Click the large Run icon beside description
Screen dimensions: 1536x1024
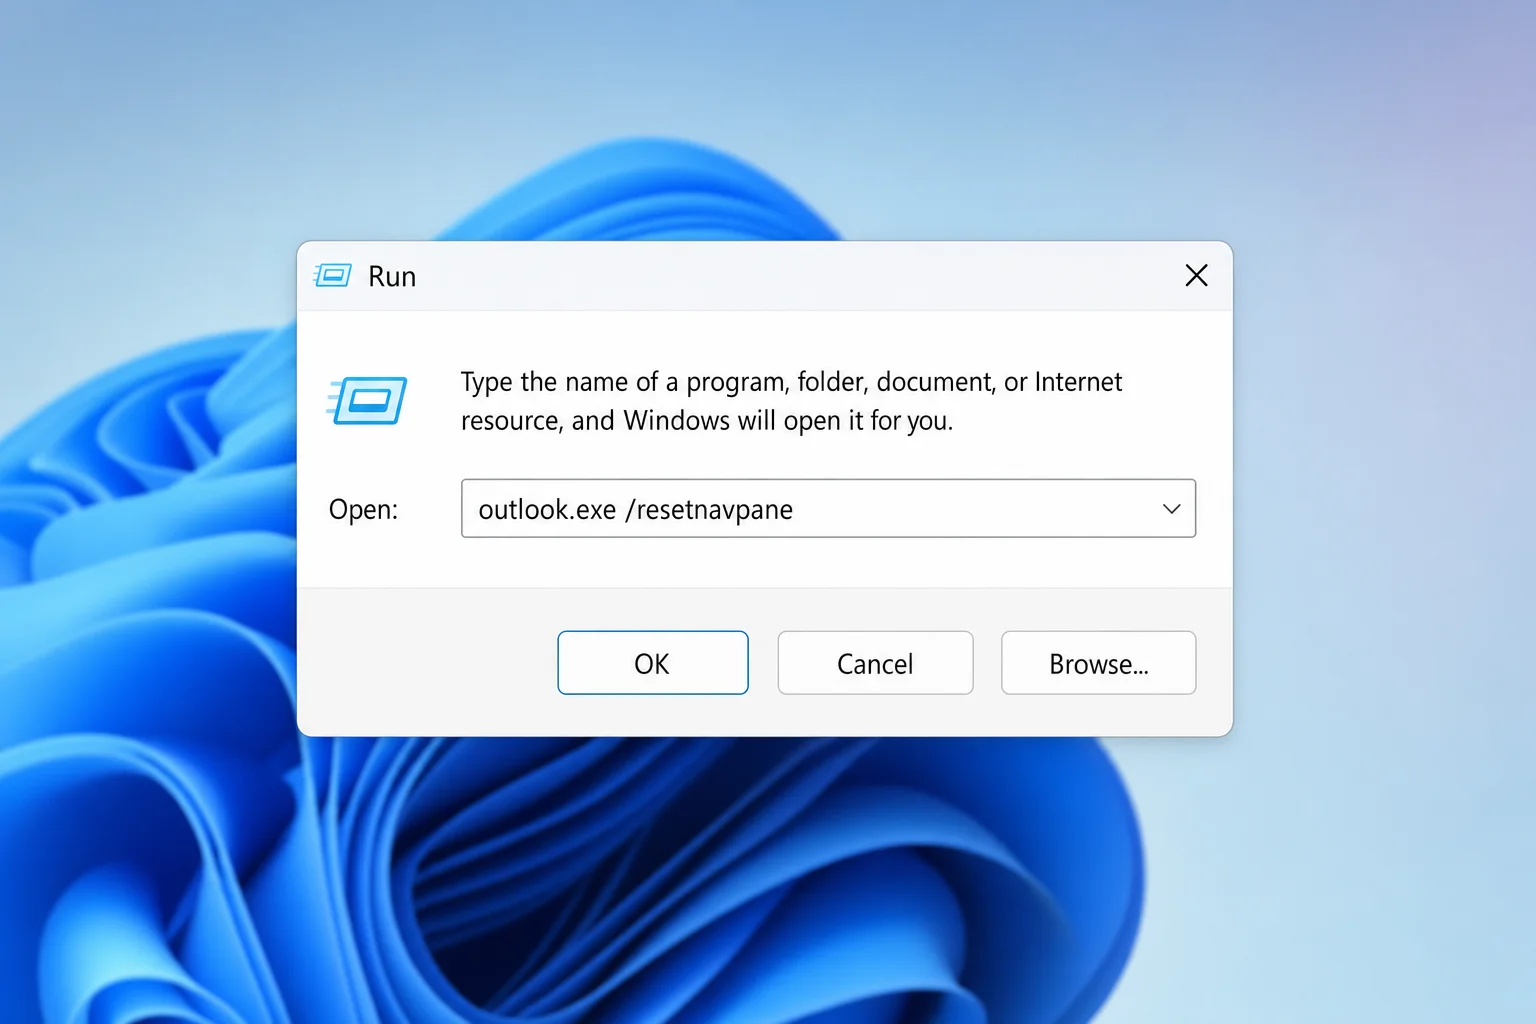click(367, 400)
